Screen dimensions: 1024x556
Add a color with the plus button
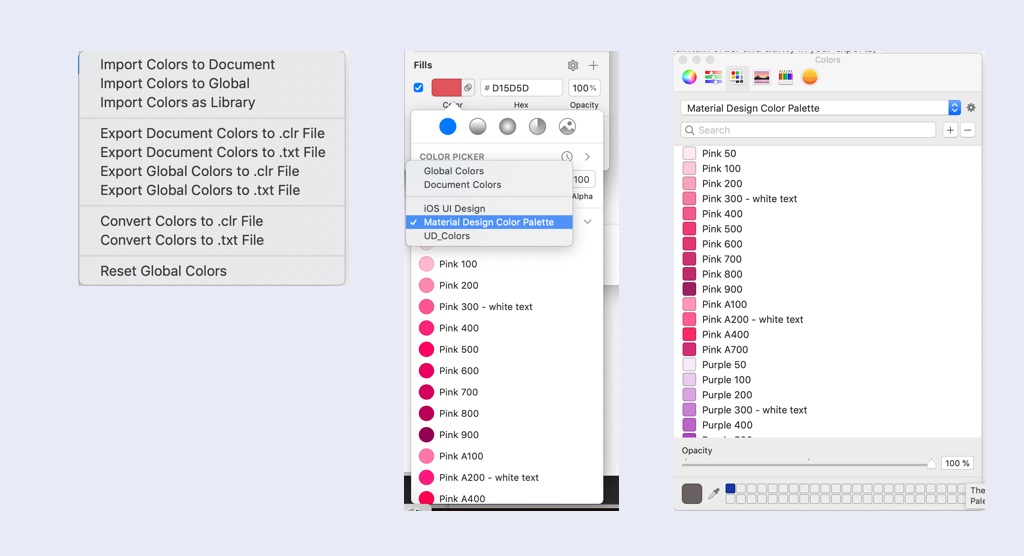pos(950,130)
